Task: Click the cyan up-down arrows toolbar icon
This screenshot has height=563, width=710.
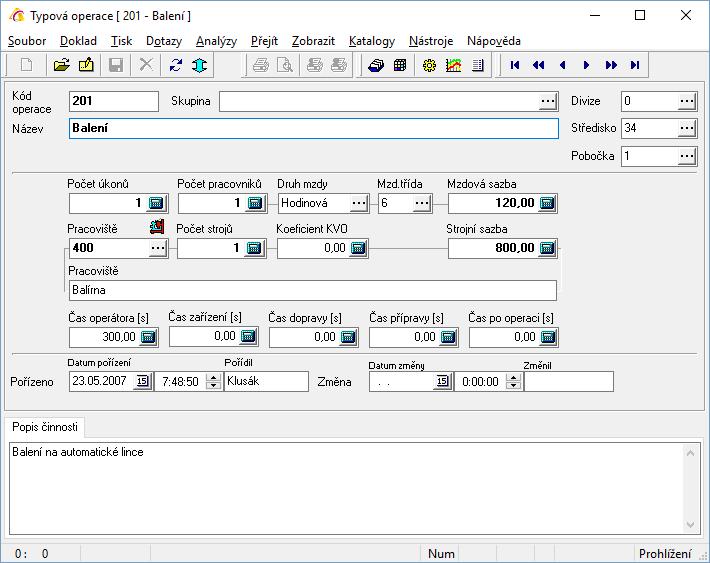Action: click(199, 65)
